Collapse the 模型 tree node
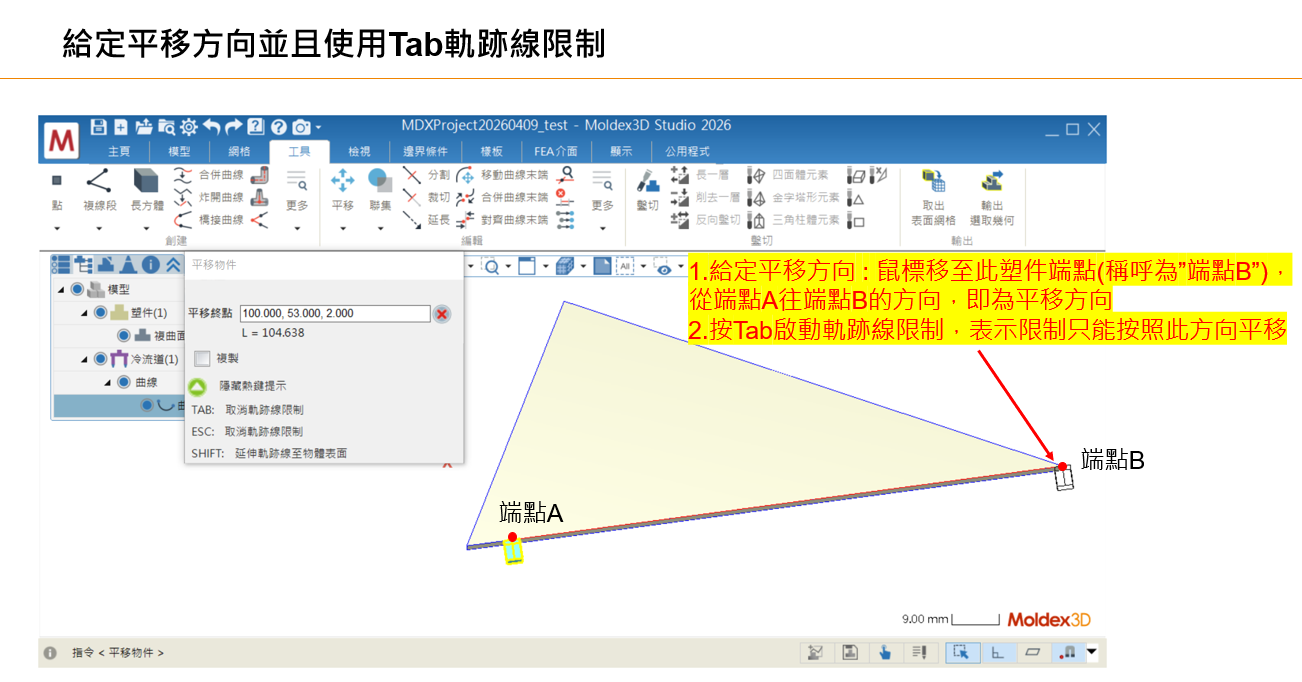This screenshot has height=682, width=1302. point(62,290)
